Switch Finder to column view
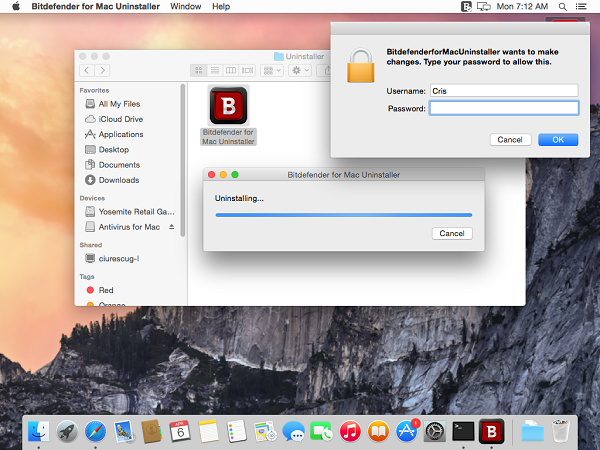The image size is (600, 450). click(231, 71)
